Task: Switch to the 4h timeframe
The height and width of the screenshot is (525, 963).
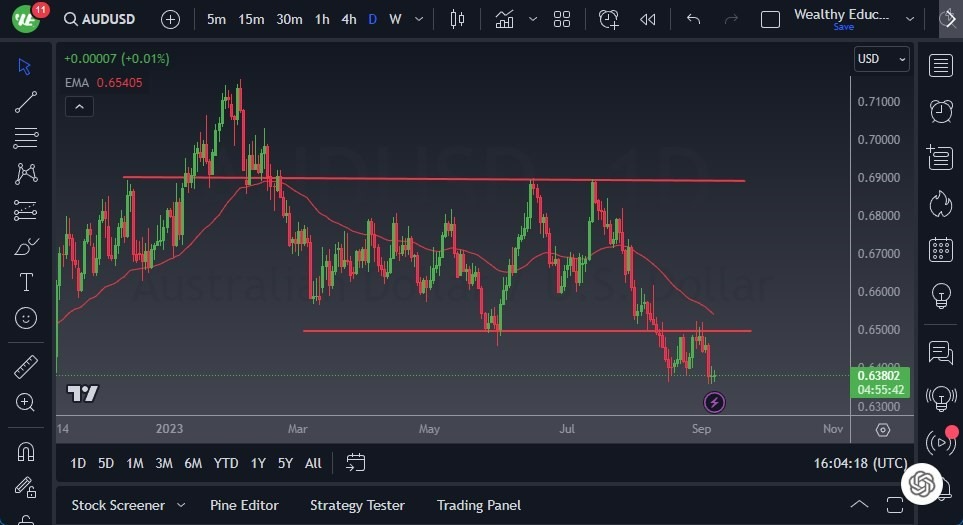Action: pyautogui.click(x=349, y=19)
